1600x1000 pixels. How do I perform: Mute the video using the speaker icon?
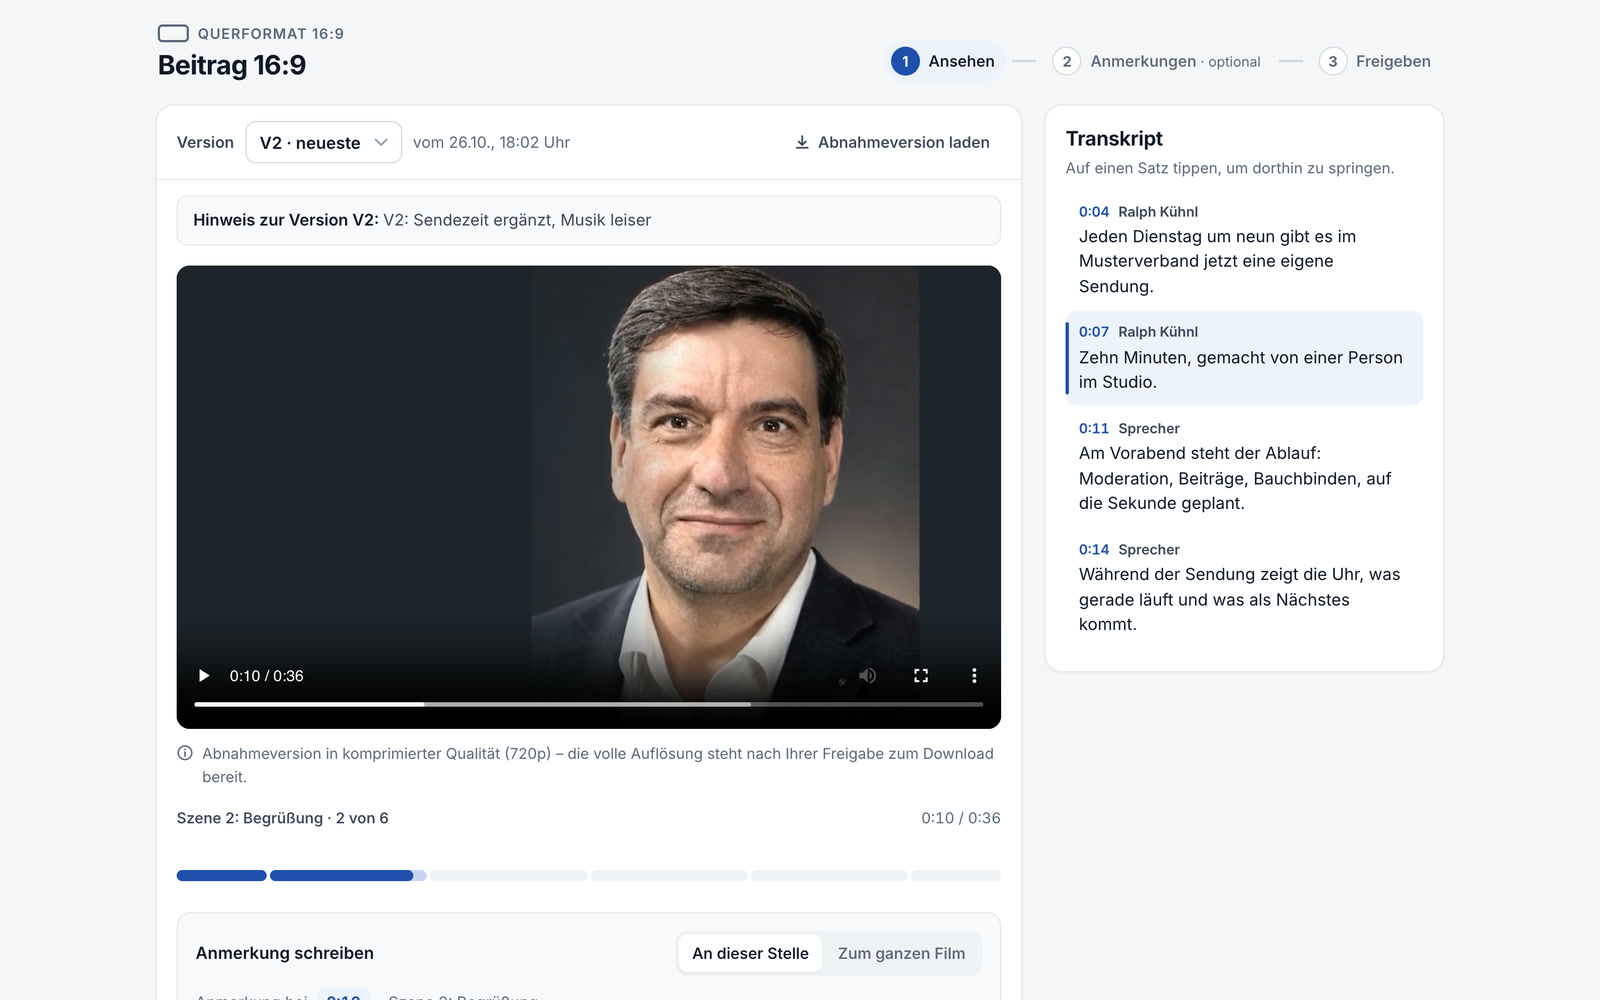867,676
